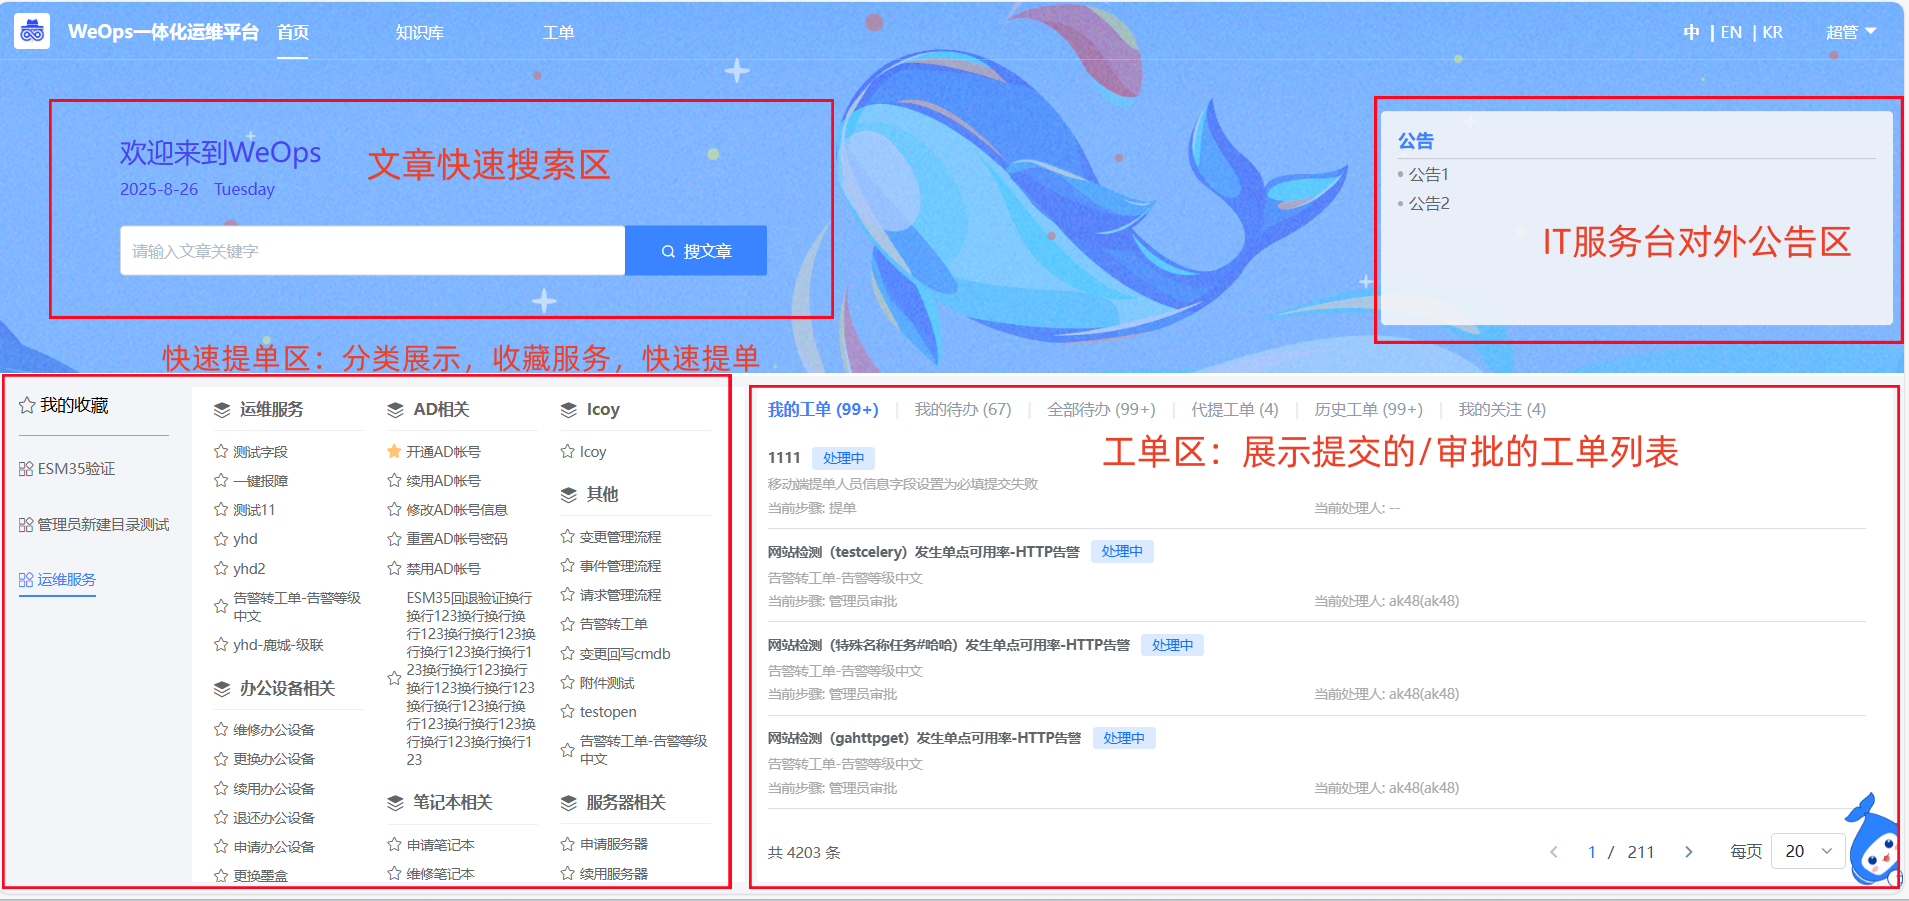Screen dimensions: 1909x901
Task: Click the 我的收藏 star icon
Action: coord(27,406)
